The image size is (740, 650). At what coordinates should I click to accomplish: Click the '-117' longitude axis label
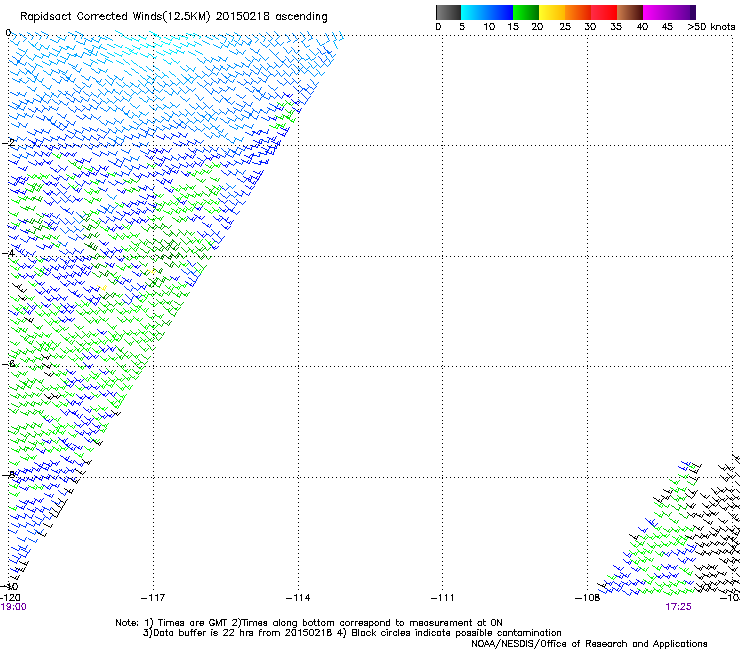tap(153, 598)
